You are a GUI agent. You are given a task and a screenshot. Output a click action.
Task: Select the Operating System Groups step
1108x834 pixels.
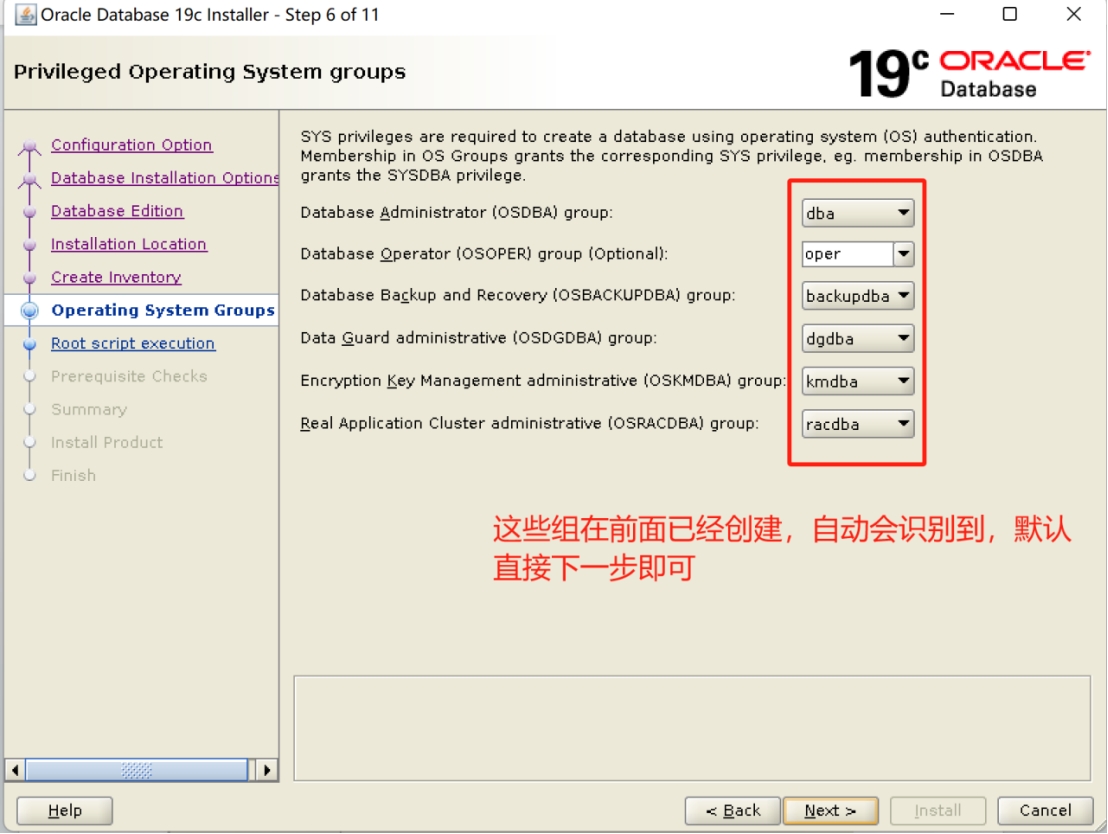pyautogui.click(x=163, y=310)
